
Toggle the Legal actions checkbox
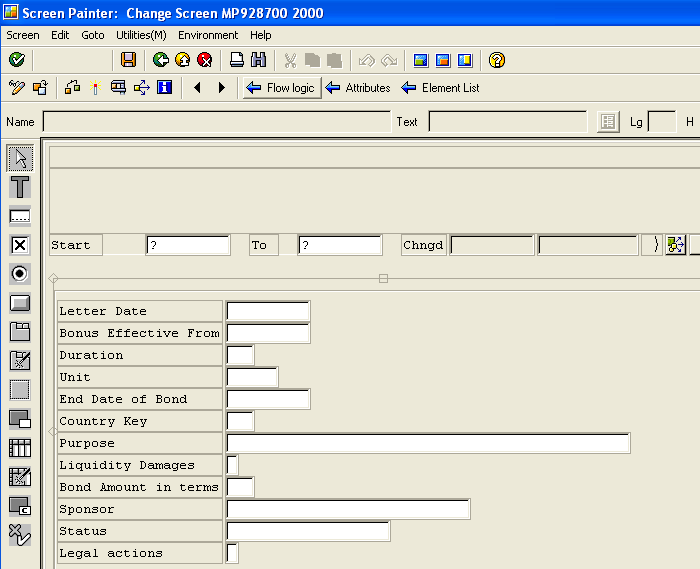pos(233,553)
